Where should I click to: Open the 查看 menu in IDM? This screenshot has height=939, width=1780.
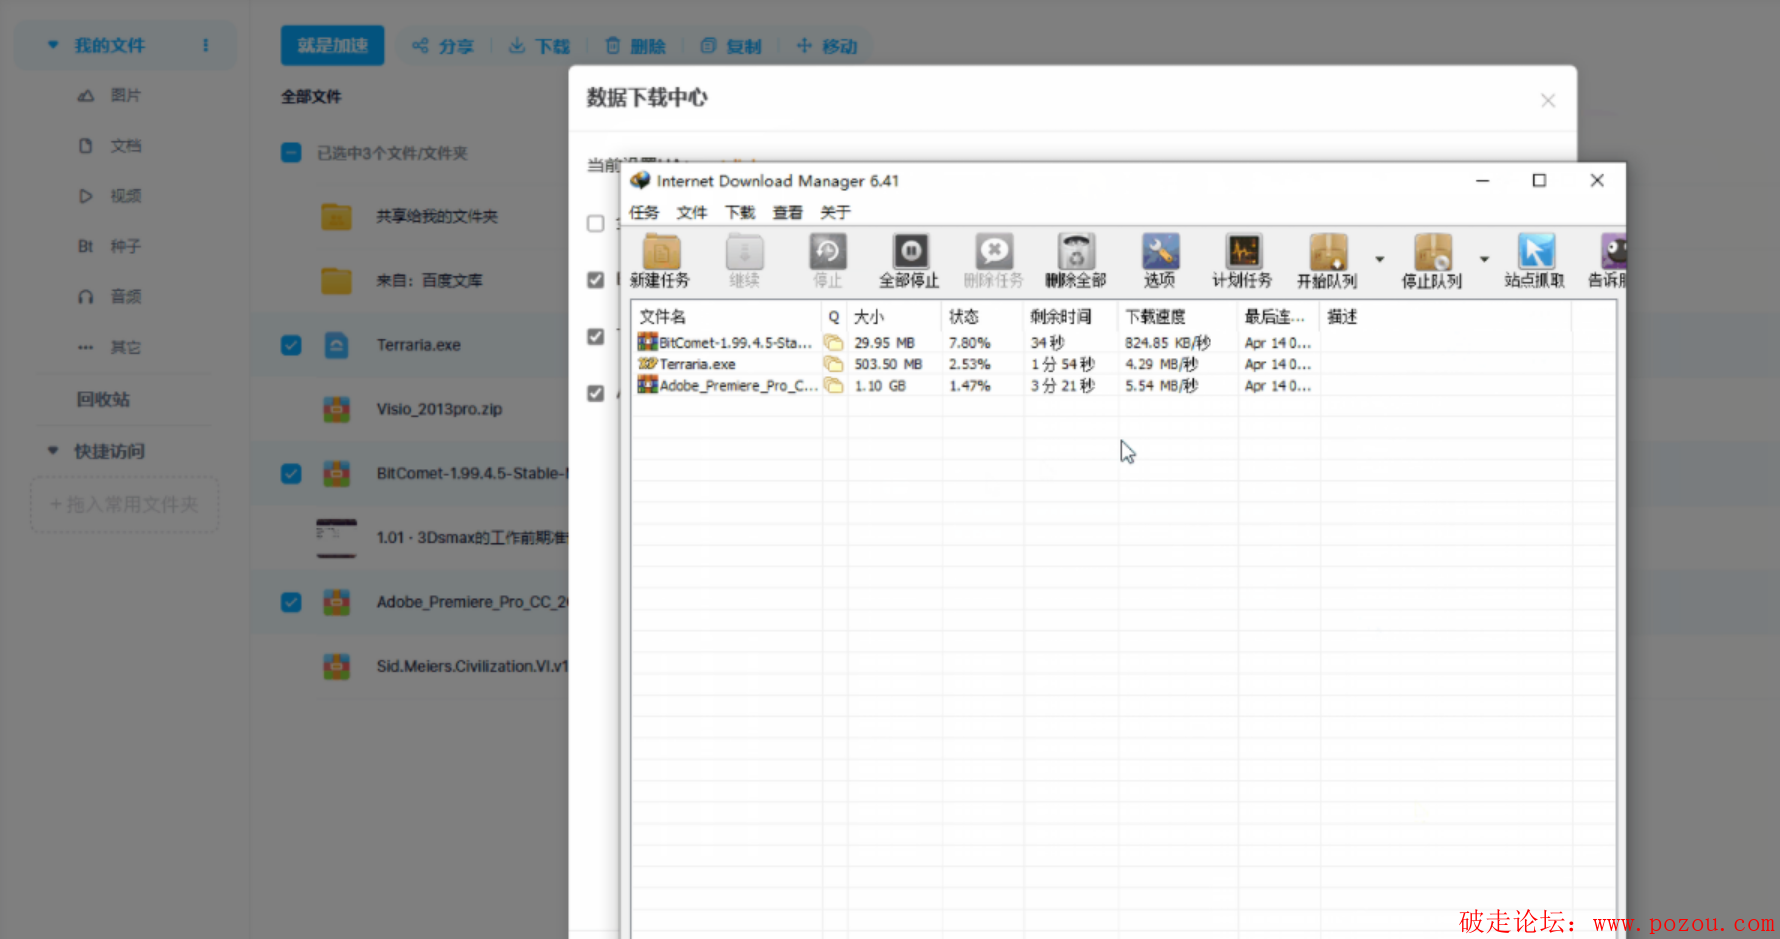[x=788, y=212]
